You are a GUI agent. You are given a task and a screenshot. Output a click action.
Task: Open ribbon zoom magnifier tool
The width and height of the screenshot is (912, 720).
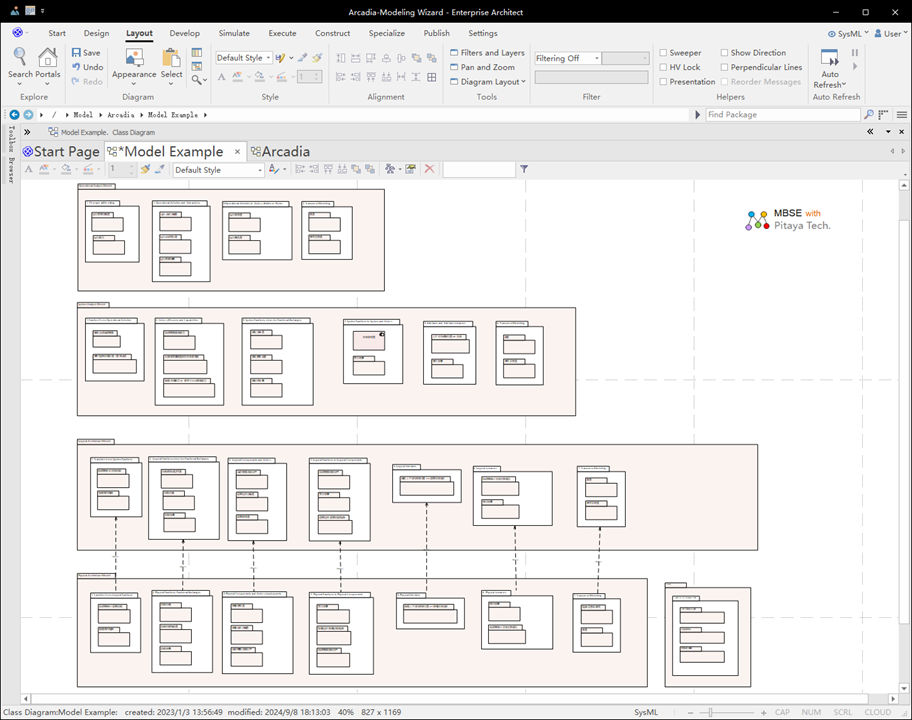(197, 80)
